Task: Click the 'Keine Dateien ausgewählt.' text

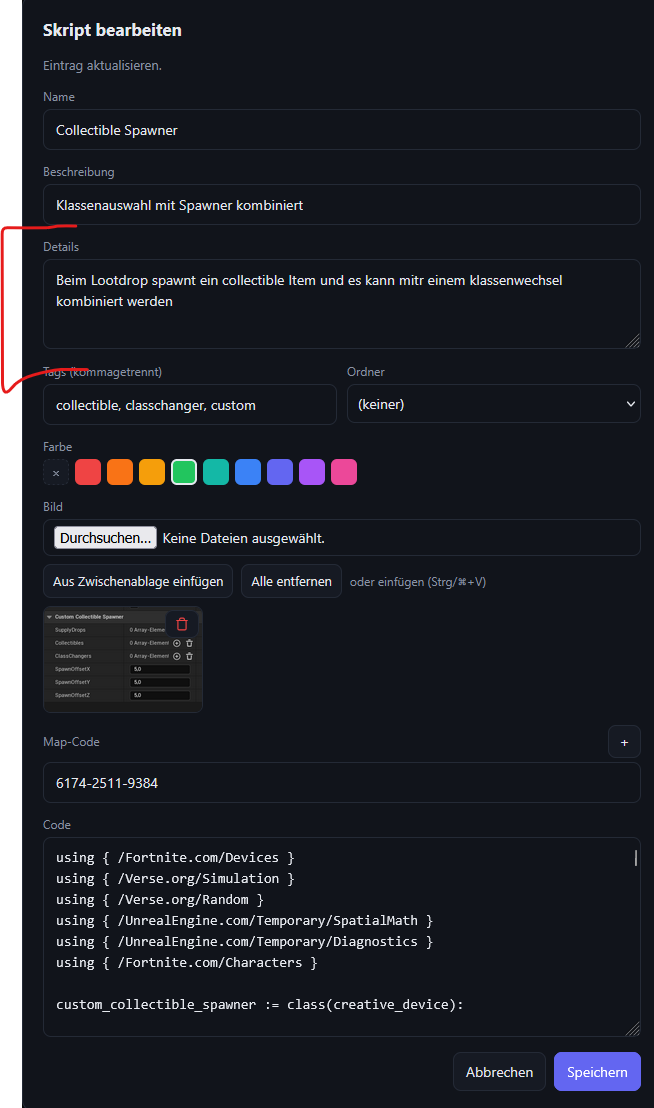Action: 244,538
